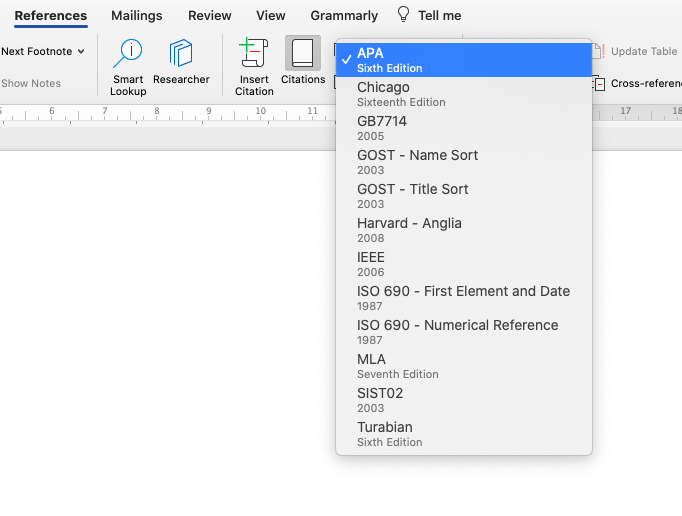Select MLA Seventh Edition style

tap(464, 365)
